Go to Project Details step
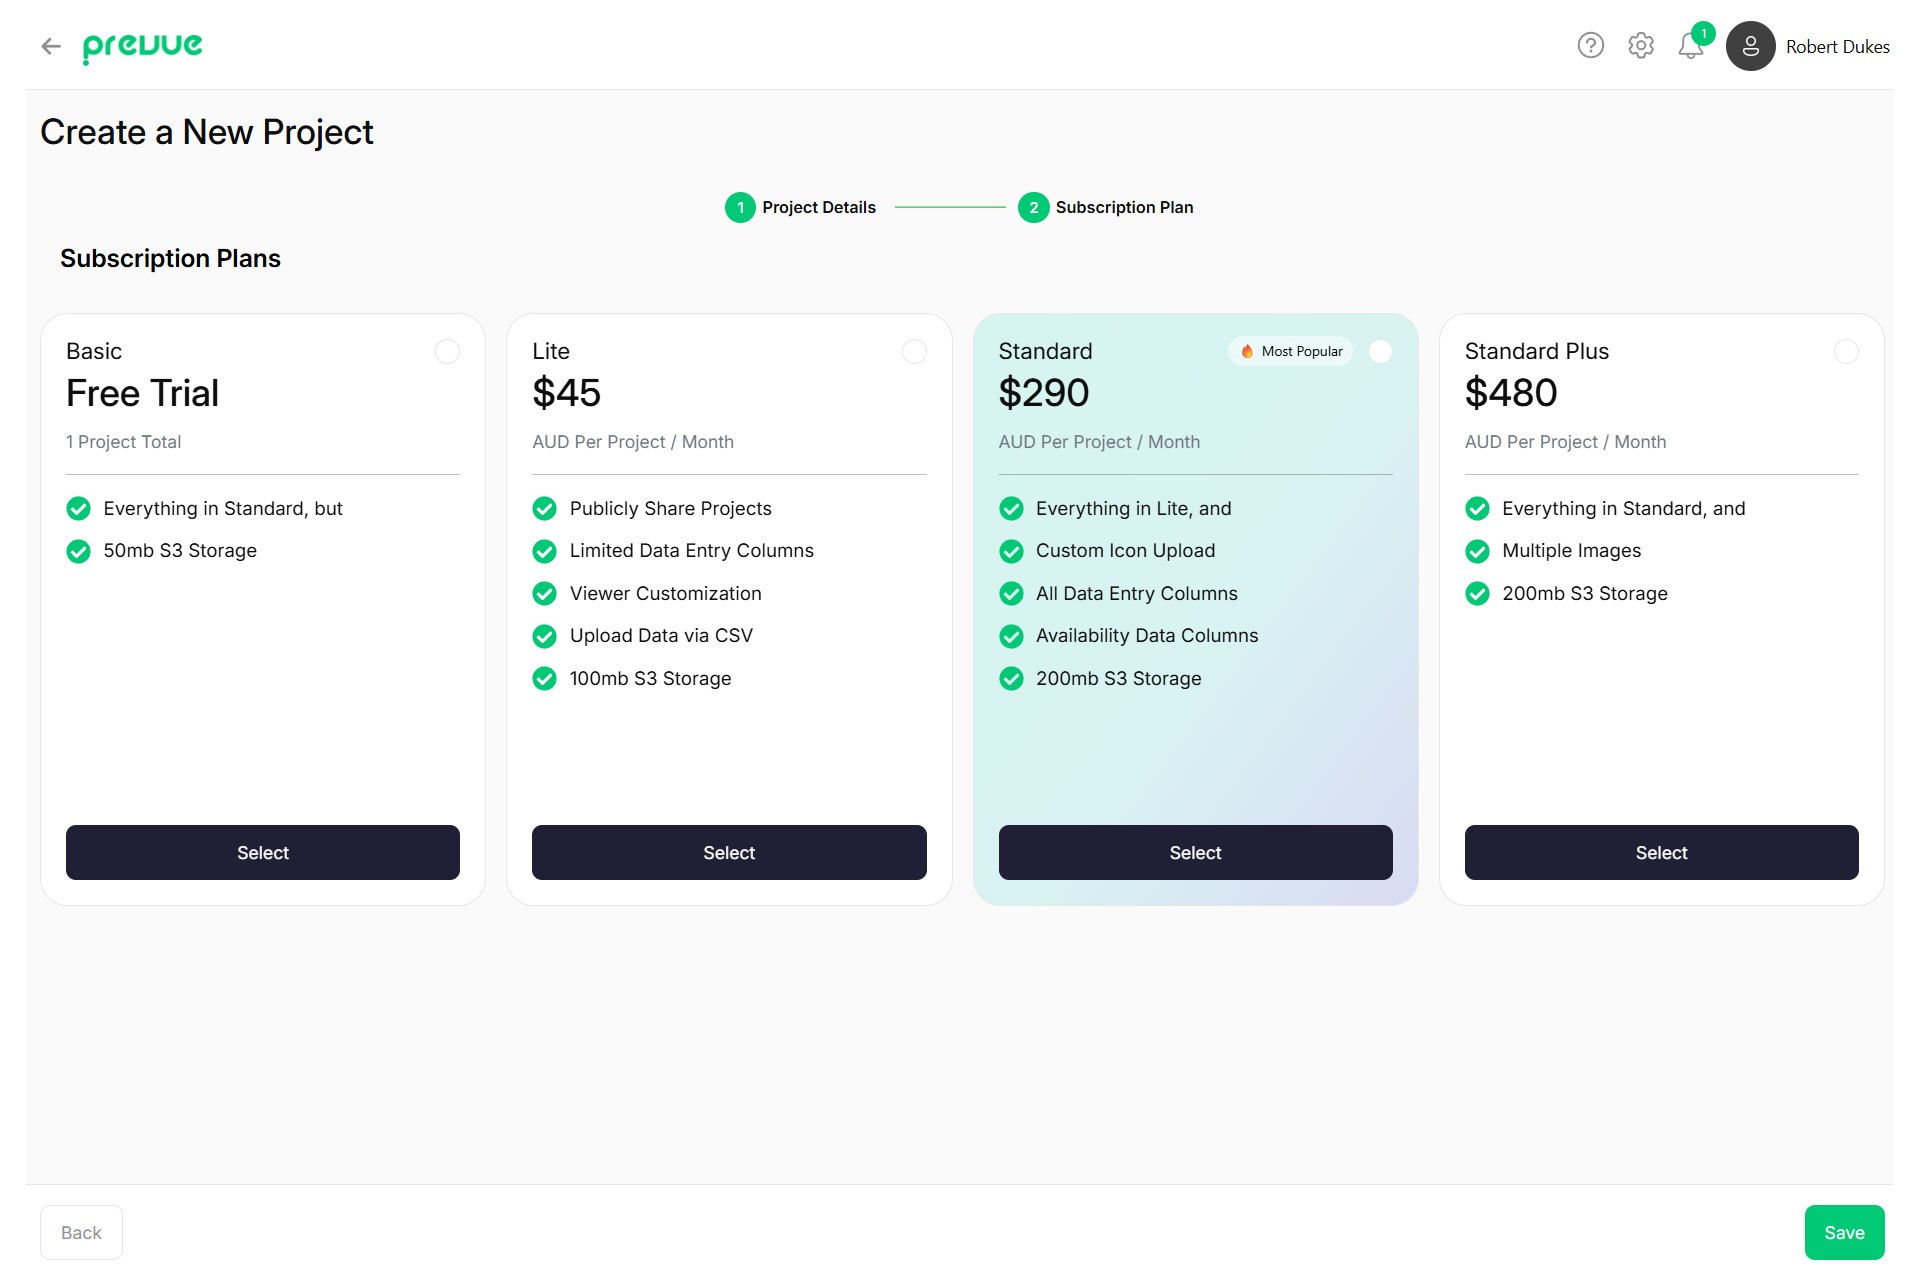This screenshot has width=1920, height=1280. pos(818,207)
